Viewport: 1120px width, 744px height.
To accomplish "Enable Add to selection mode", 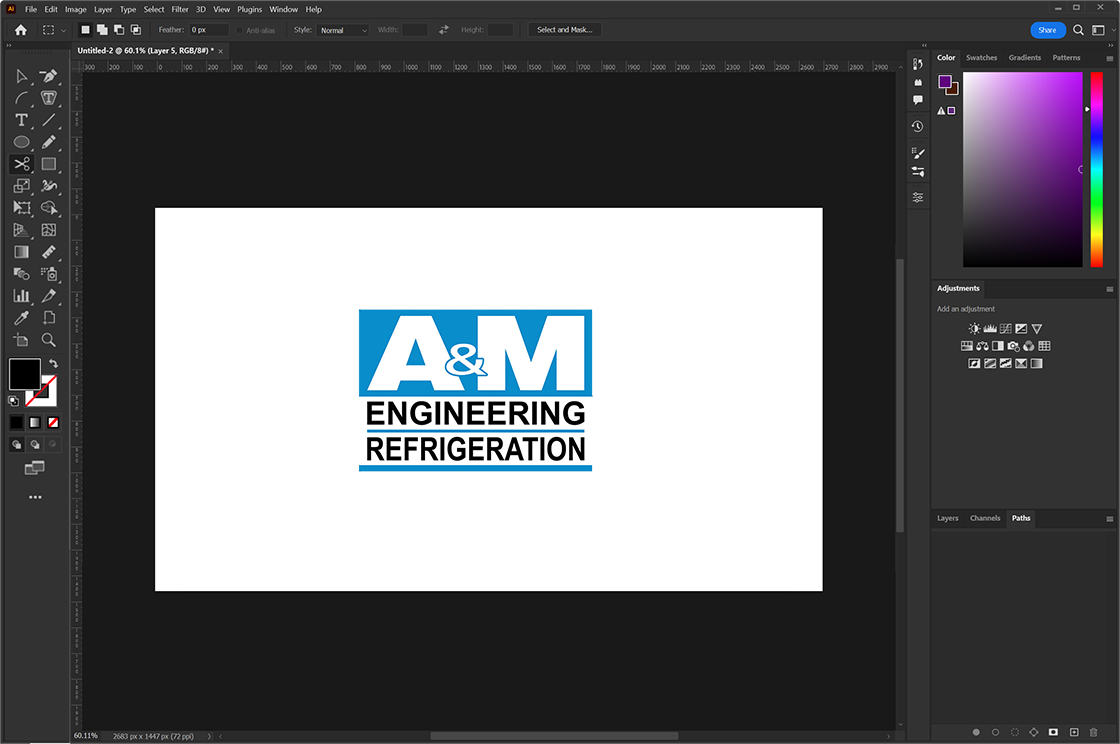I will [102, 30].
